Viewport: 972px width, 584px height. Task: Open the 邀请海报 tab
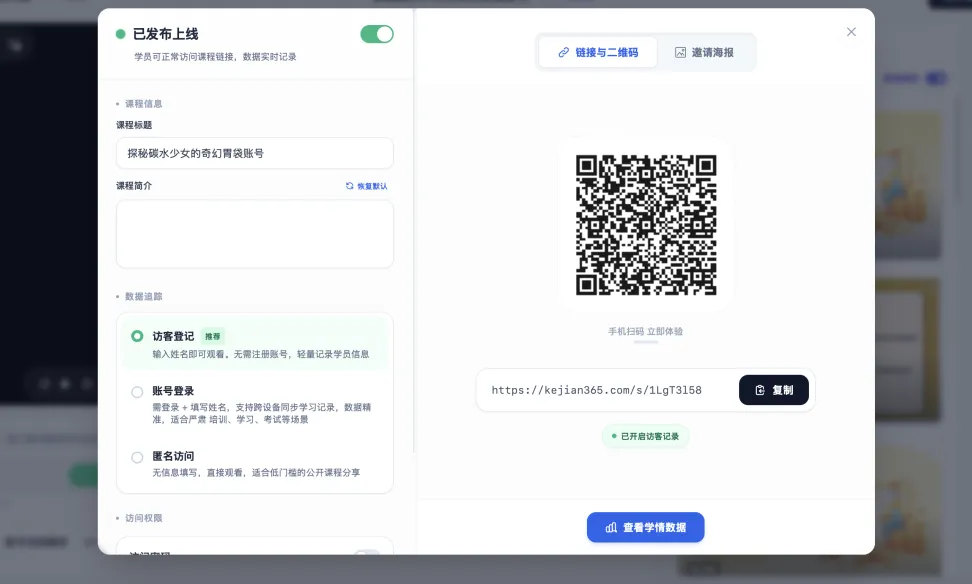pyautogui.click(x=704, y=52)
